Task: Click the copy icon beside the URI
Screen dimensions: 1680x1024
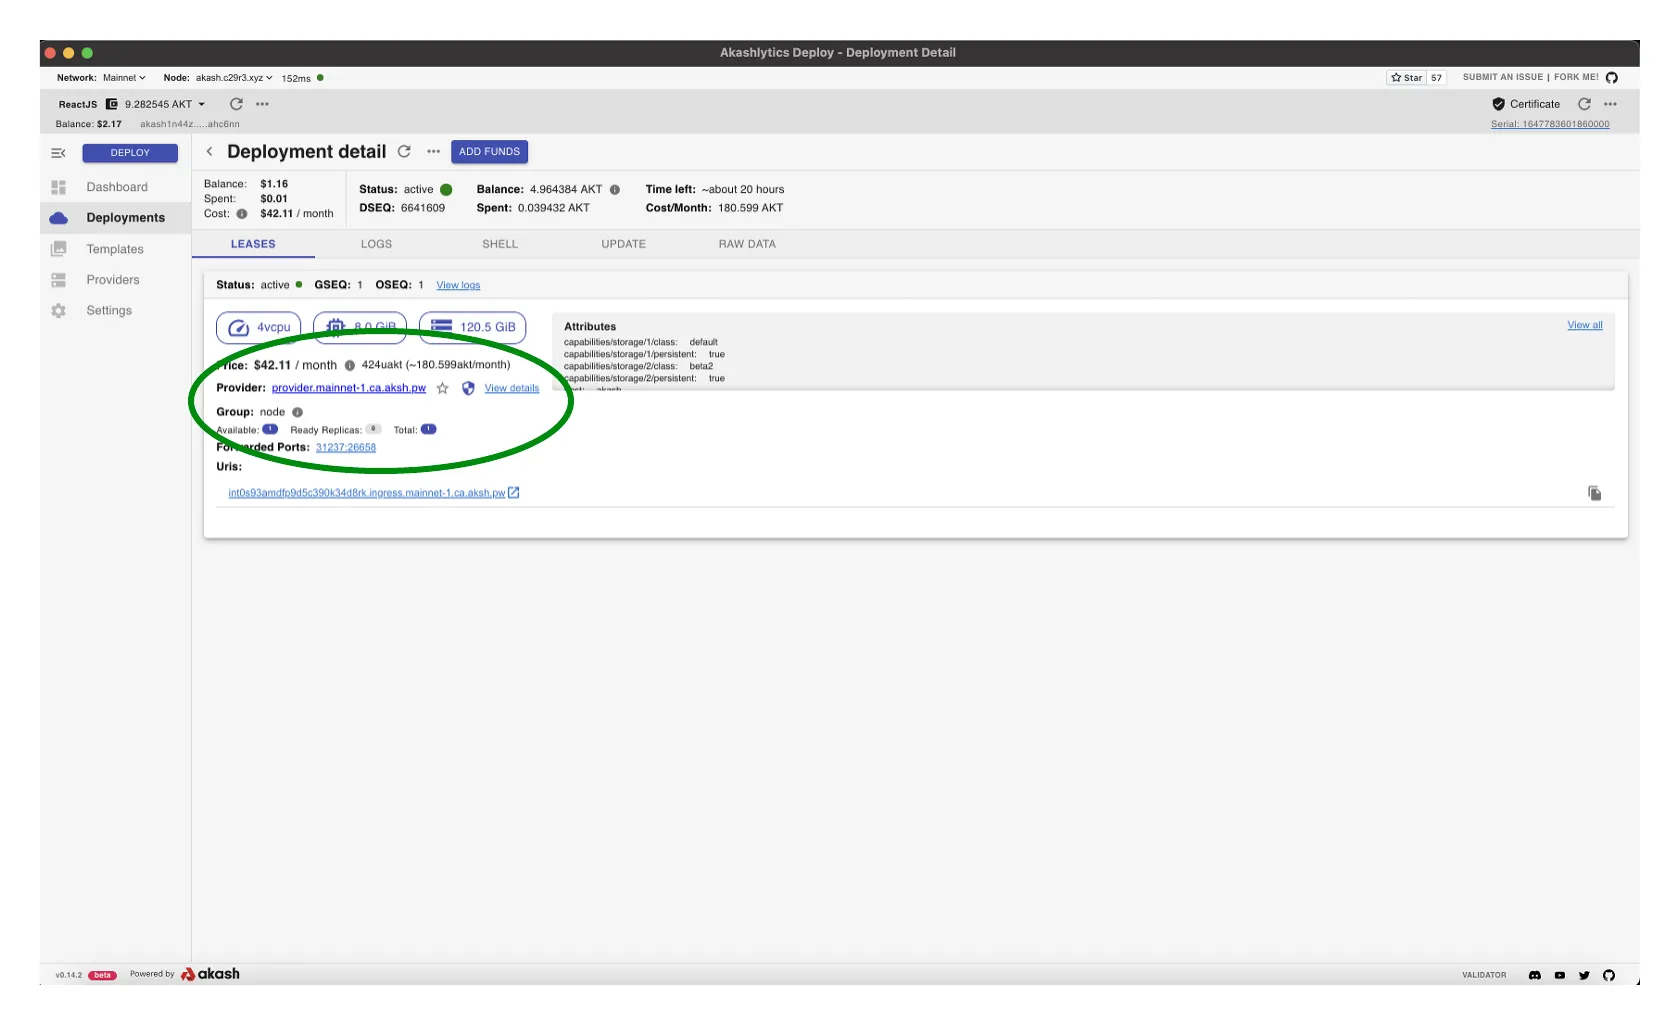Action: coord(1594,493)
